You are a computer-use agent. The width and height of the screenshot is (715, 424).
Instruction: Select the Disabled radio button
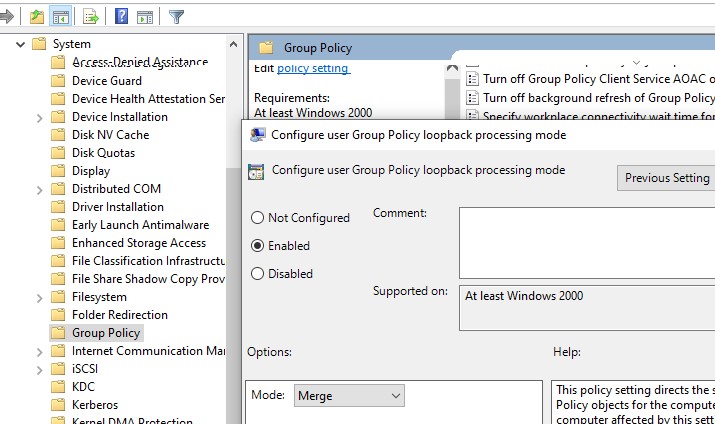pyautogui.click(x=258, y=274)
